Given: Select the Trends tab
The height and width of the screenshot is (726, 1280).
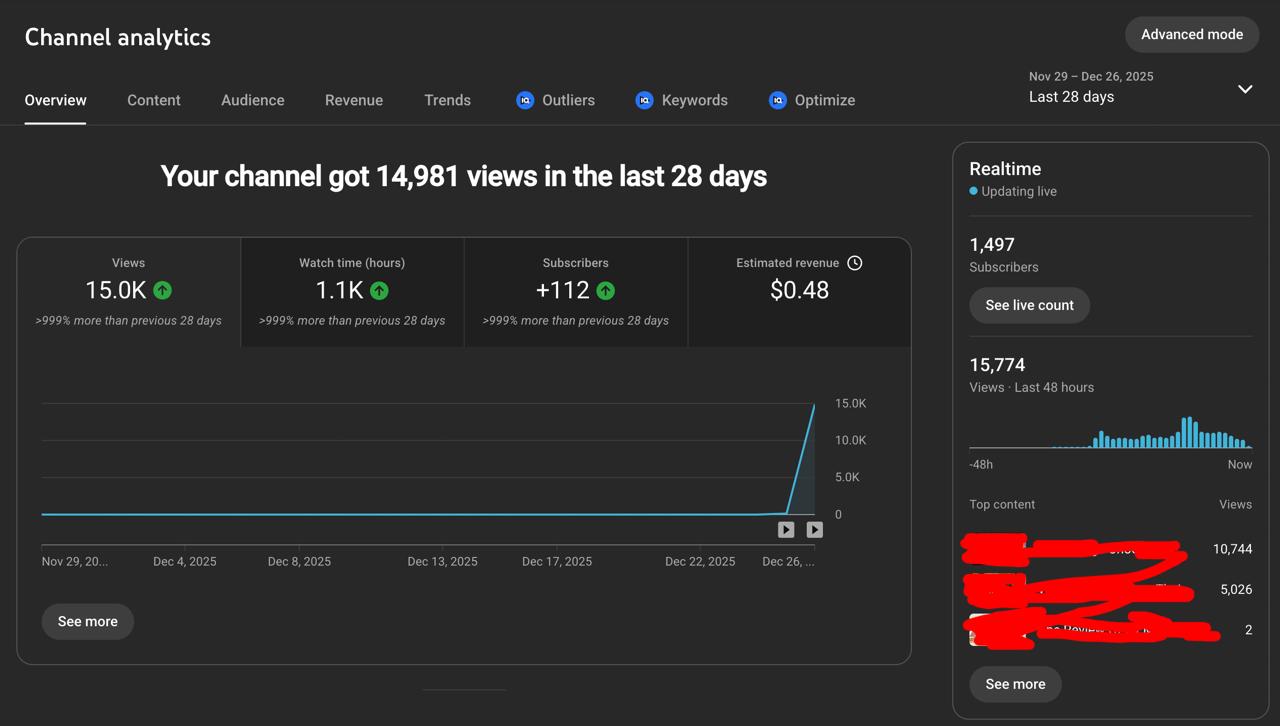Looking at the screenshot, I should pyautogui.click(x=447, y=100).
